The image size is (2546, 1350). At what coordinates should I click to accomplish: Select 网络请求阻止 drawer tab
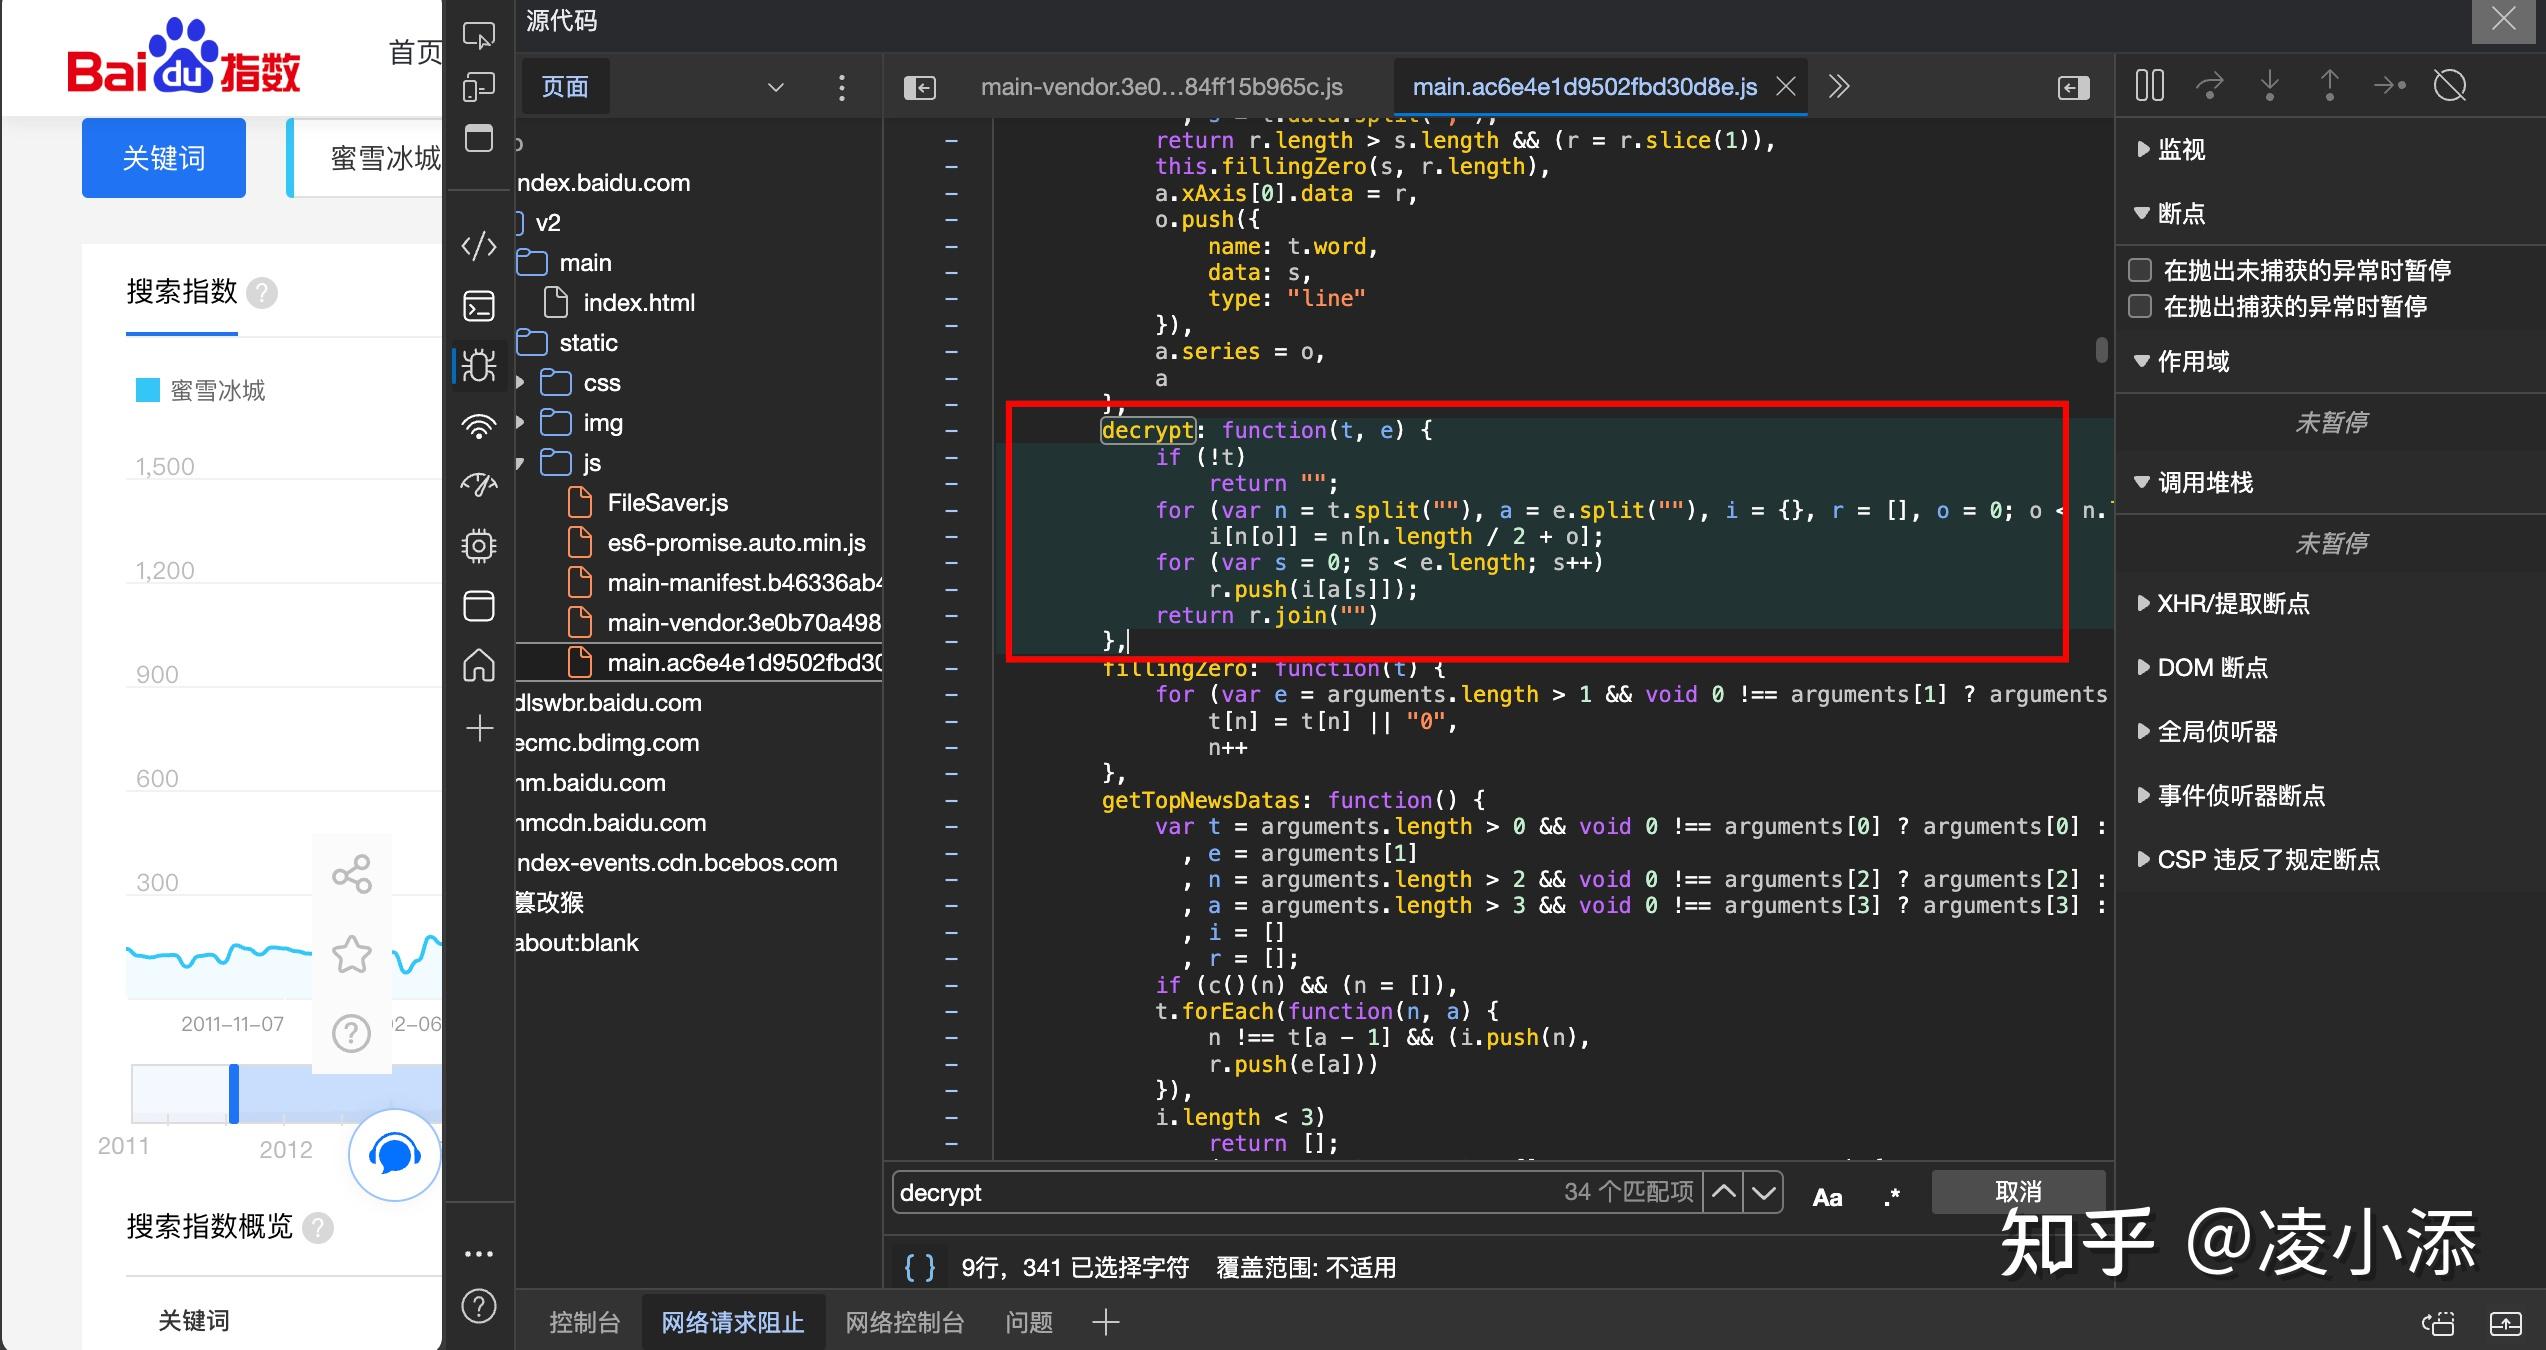pos(733,1322)
